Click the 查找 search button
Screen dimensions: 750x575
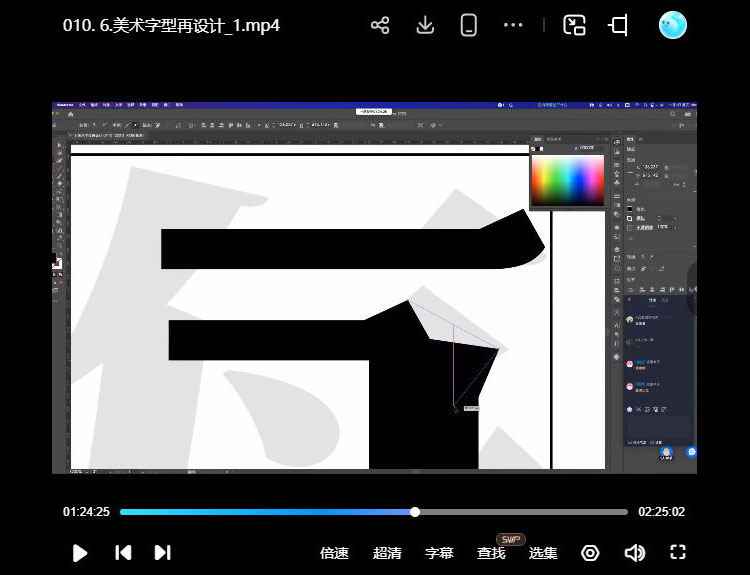tap(491, 553)
